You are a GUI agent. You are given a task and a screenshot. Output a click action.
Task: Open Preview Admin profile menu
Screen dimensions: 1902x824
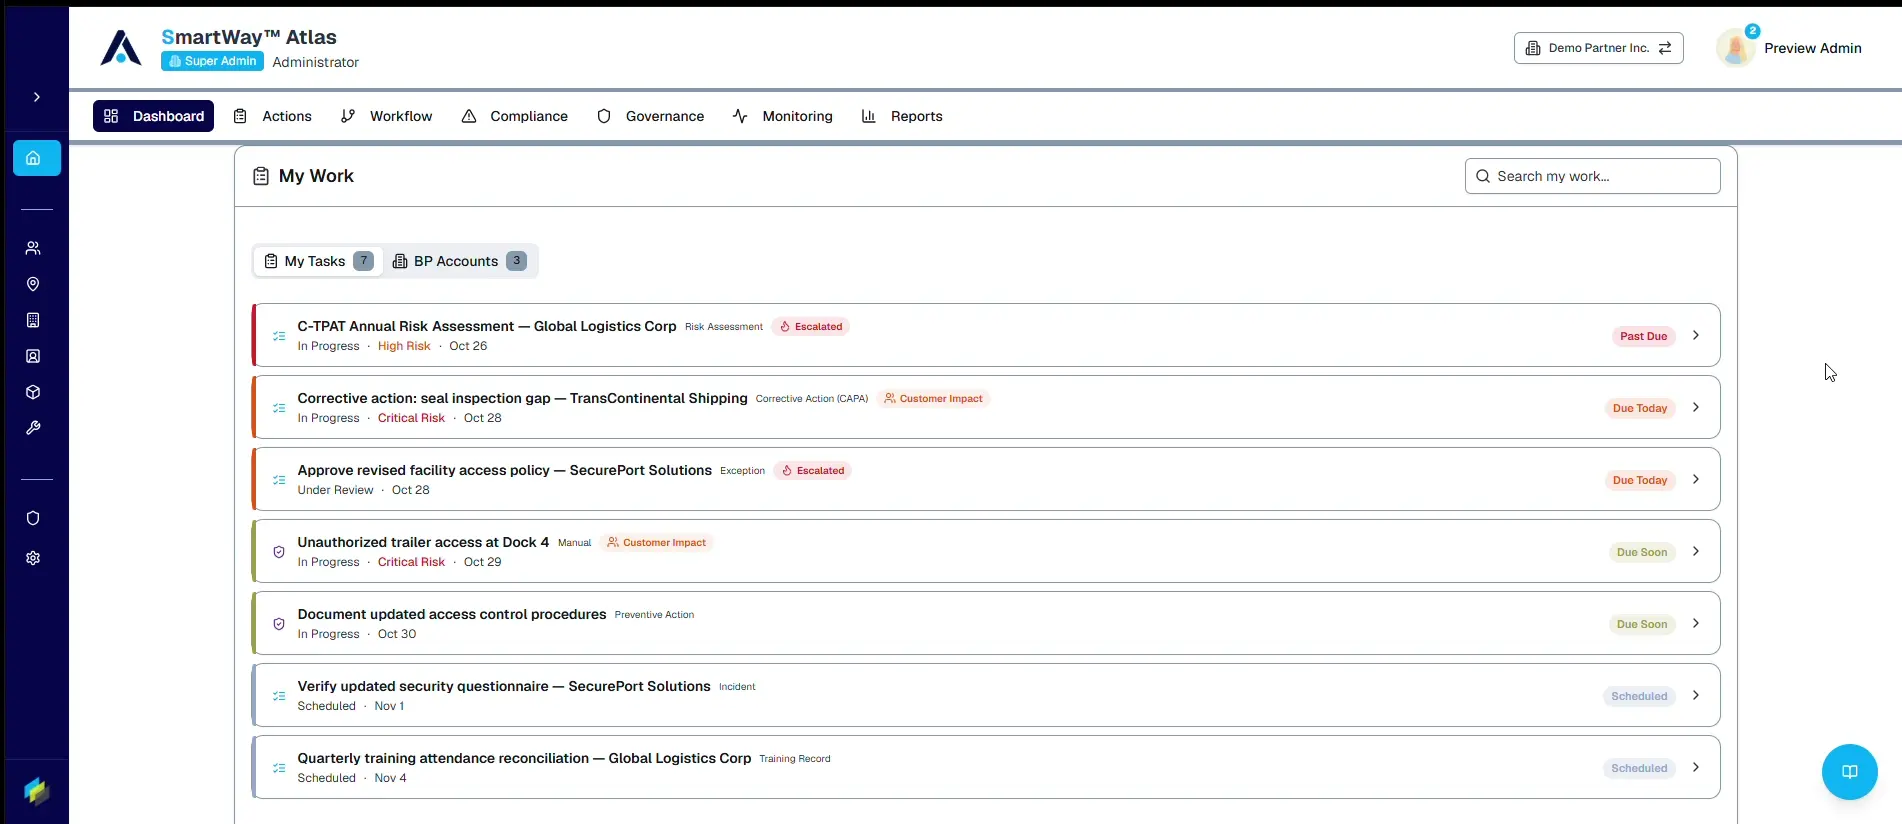[x=1812, y=48]
